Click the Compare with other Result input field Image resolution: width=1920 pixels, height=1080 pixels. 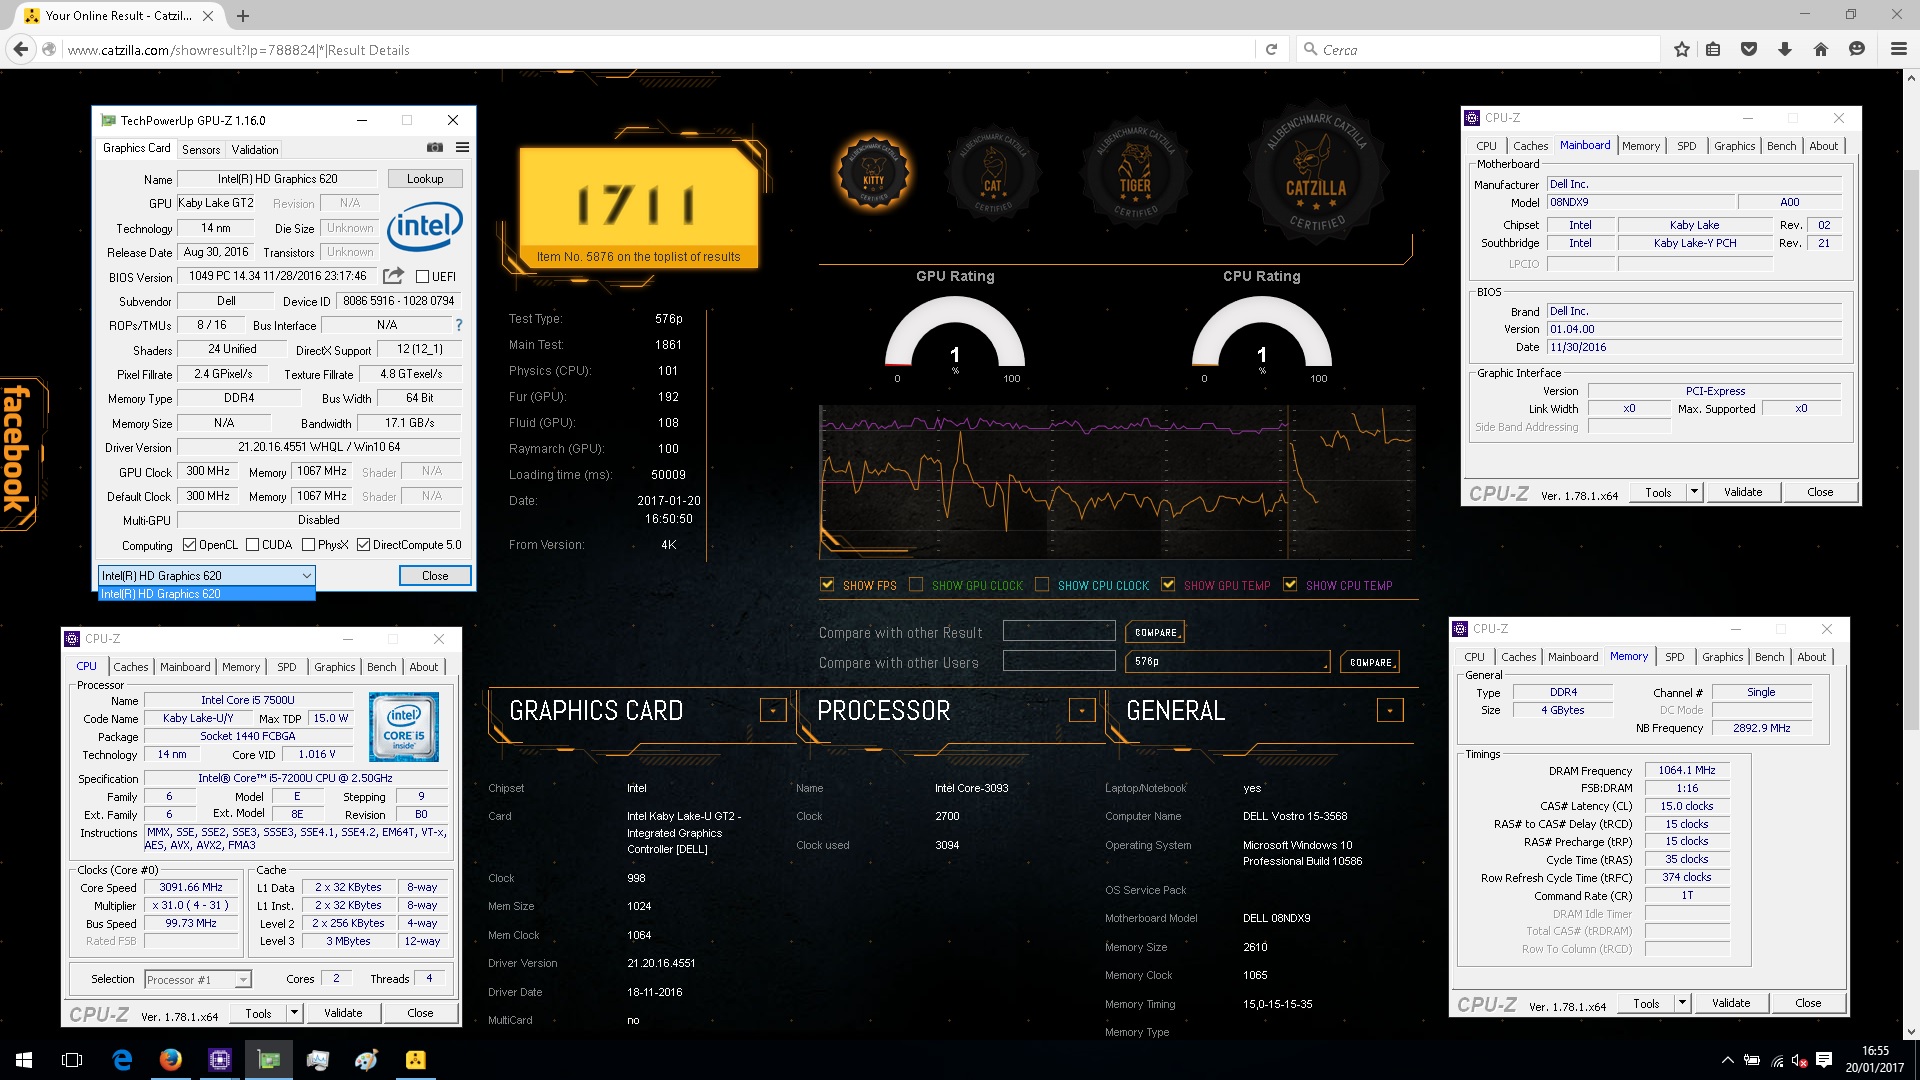tap(1059, 631)
